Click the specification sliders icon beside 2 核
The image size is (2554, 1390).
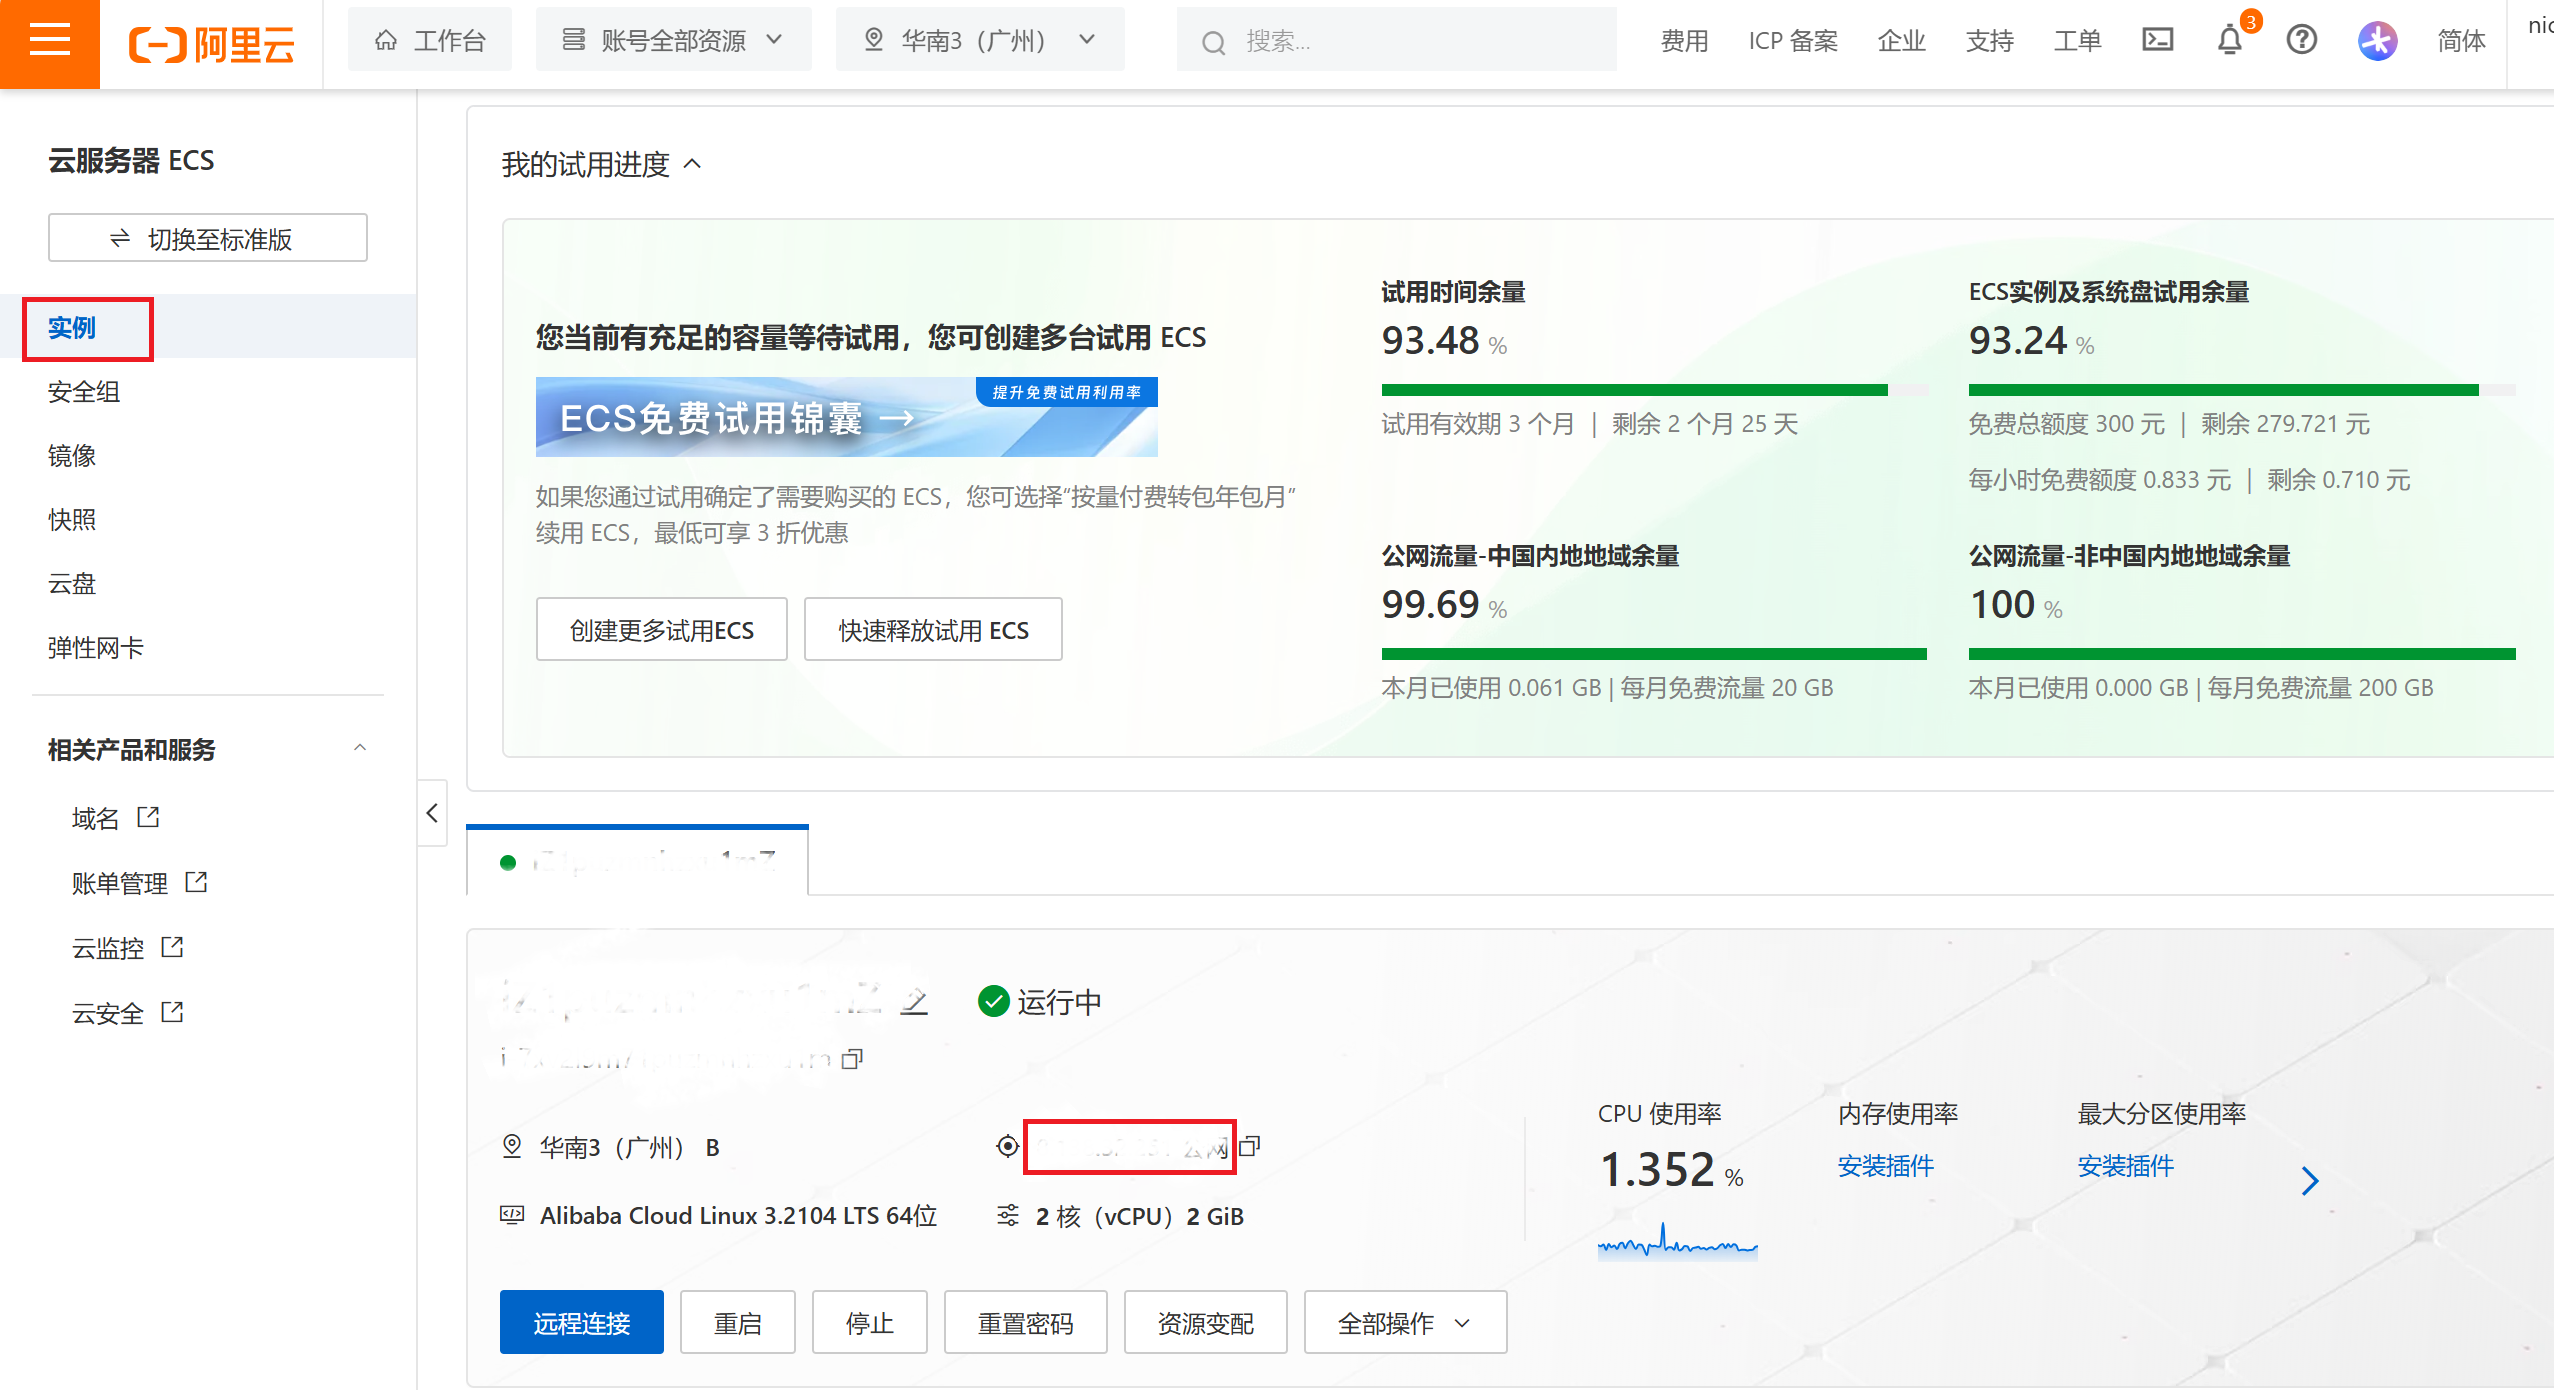coord(1008,1215)
